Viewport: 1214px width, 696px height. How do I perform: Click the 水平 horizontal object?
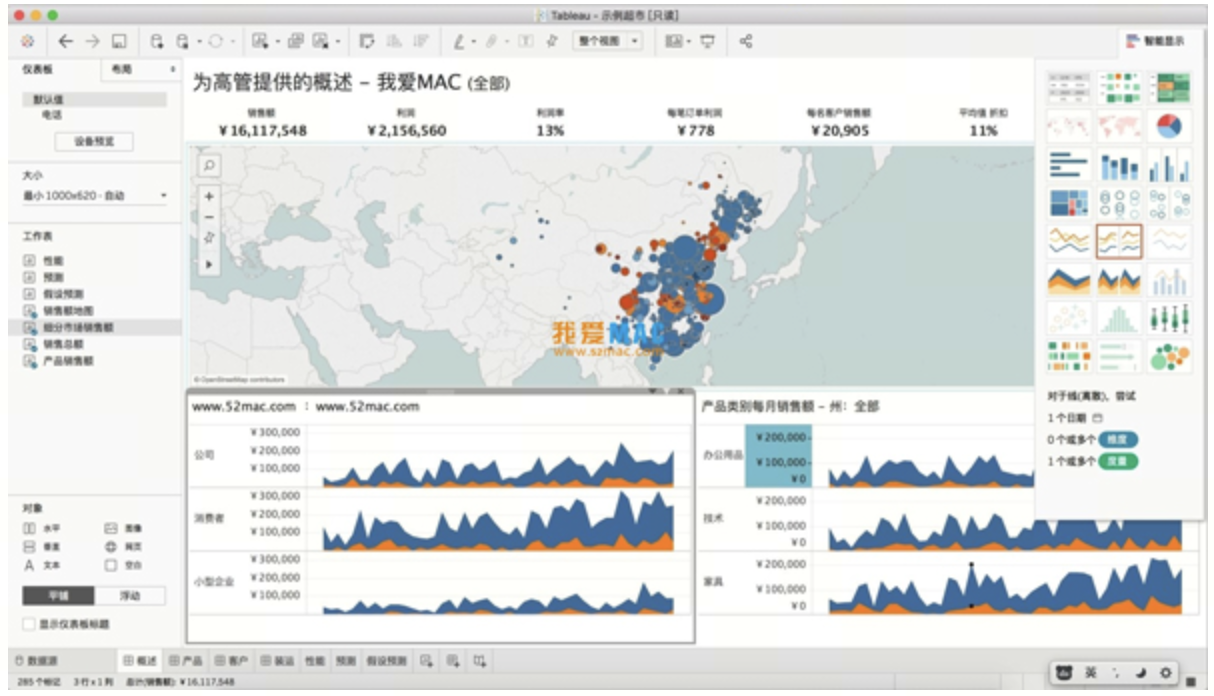coord(40,527)
